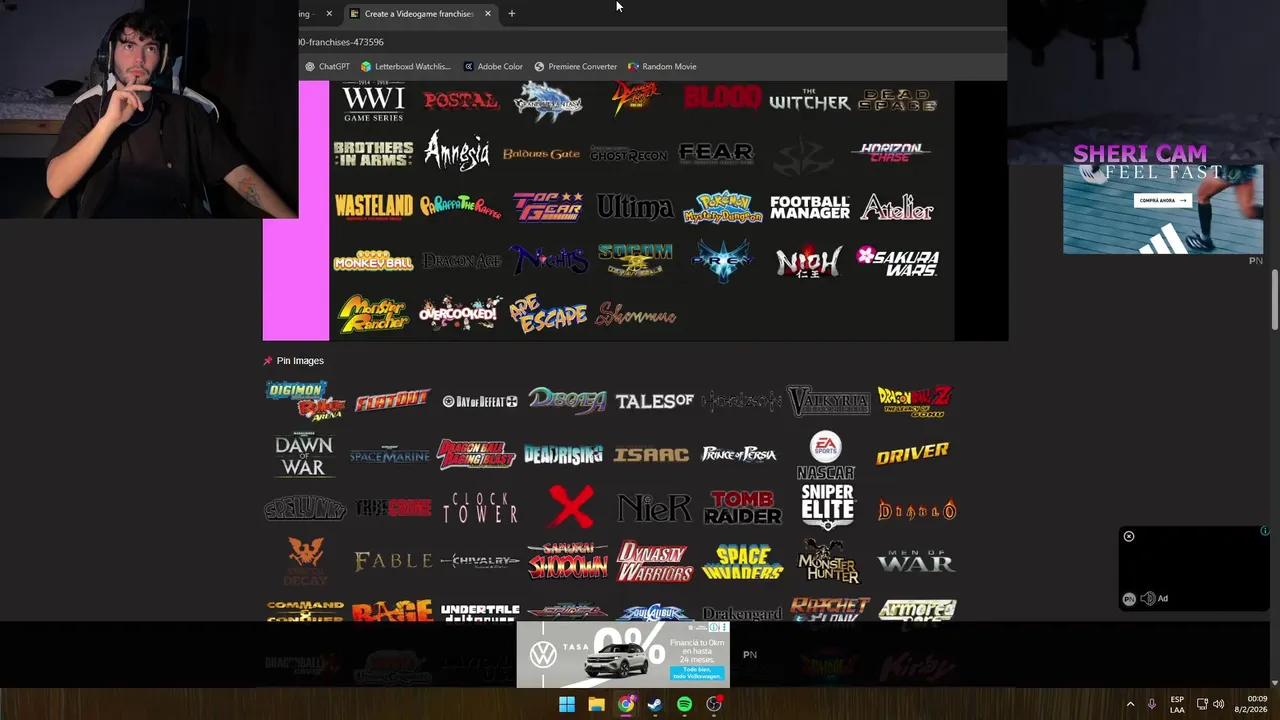The image size is (1280, 720).
Task: Select the Monster Hunter image
Action: tap(828, 561)
